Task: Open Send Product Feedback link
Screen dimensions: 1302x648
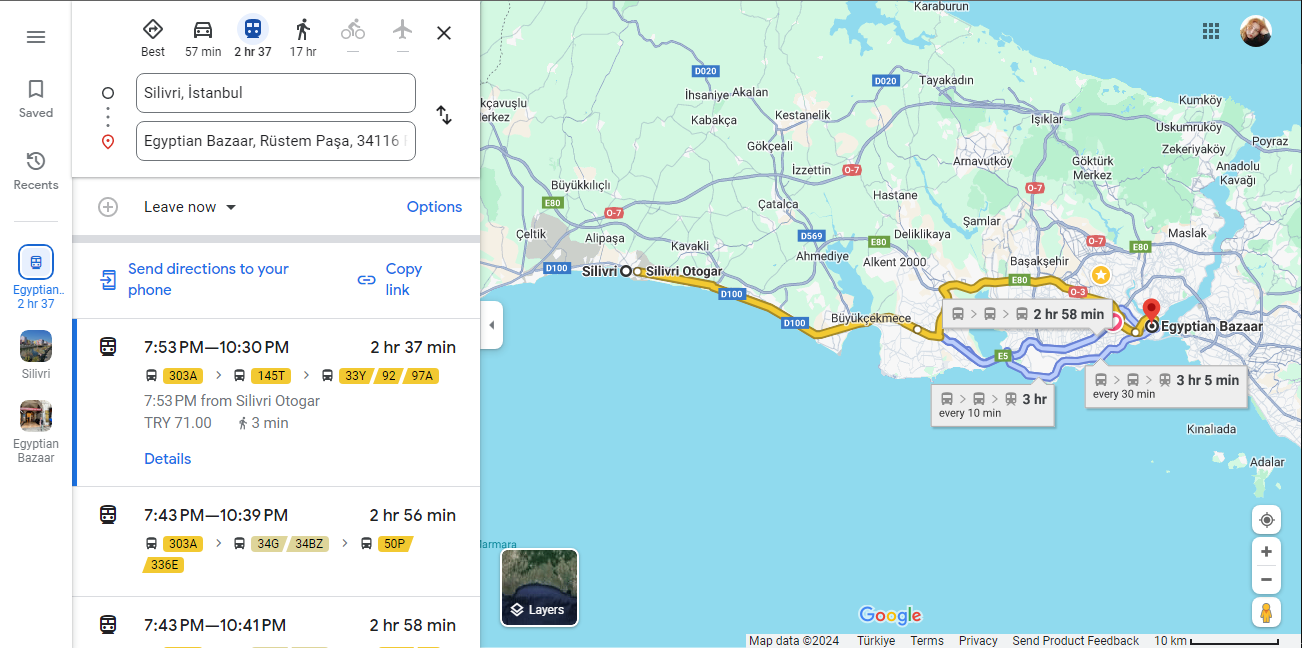Action: click(1075, 641)
